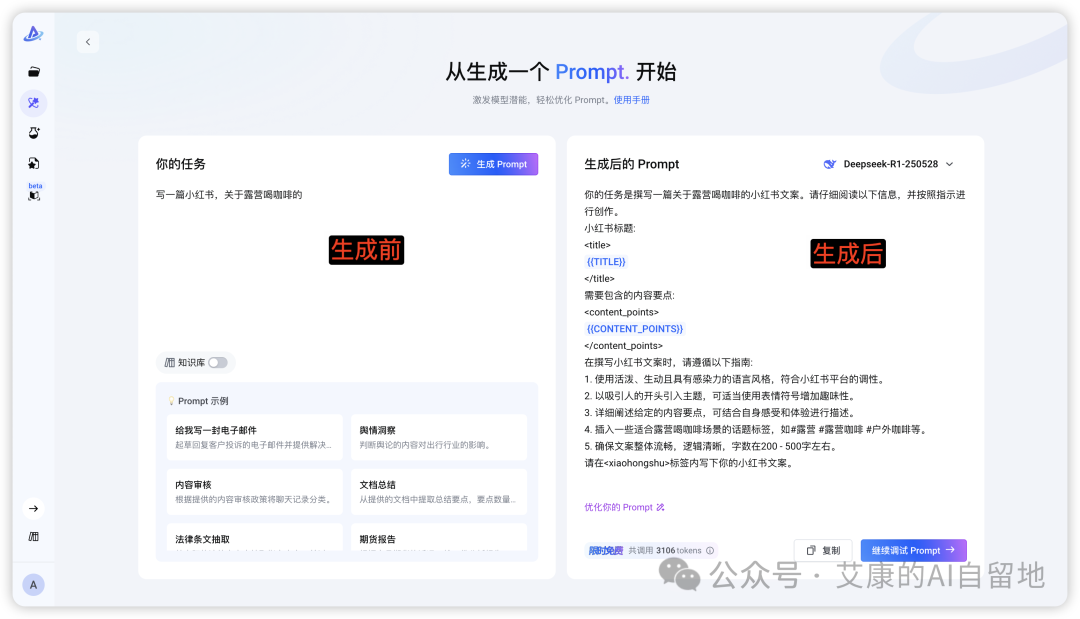Click the back chevron near page title
The image size is (1080, 619).
[x=88, y=41]
